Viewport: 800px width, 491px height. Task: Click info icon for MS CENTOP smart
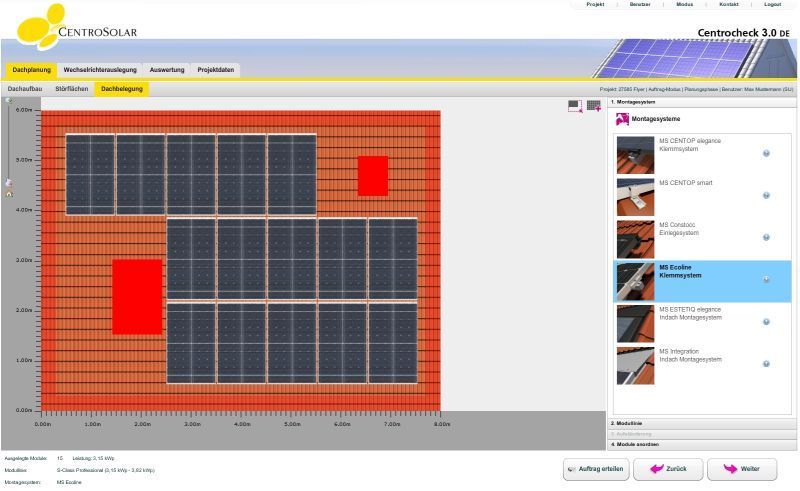766,195
